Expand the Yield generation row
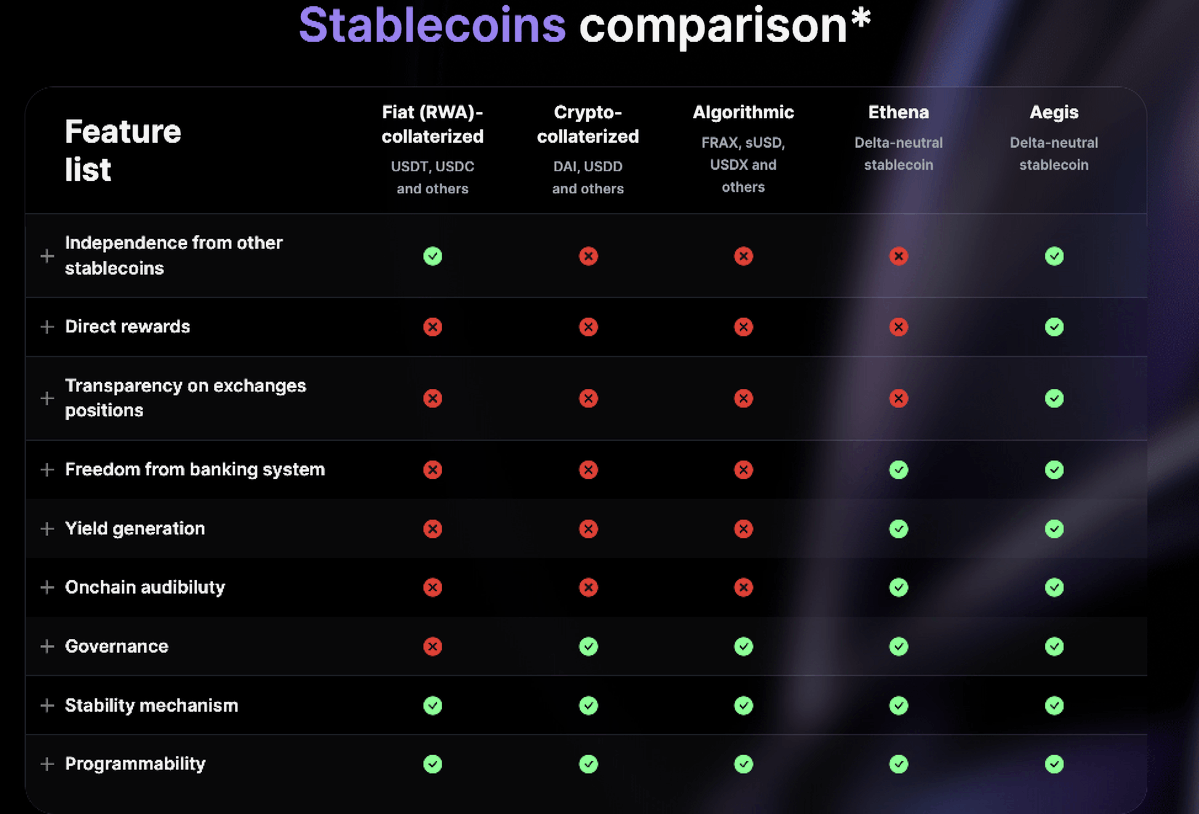Viewport: 1199px width, 814px height. click(47, 529)
